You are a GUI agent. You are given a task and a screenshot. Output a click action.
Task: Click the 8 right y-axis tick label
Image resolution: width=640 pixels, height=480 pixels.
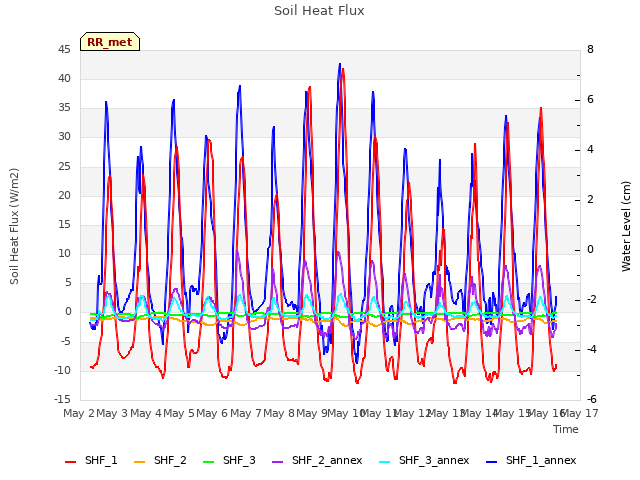pos(590,50)
